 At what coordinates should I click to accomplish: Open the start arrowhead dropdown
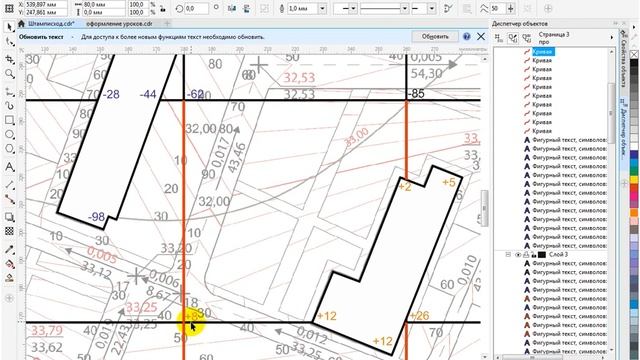point(353,8)
